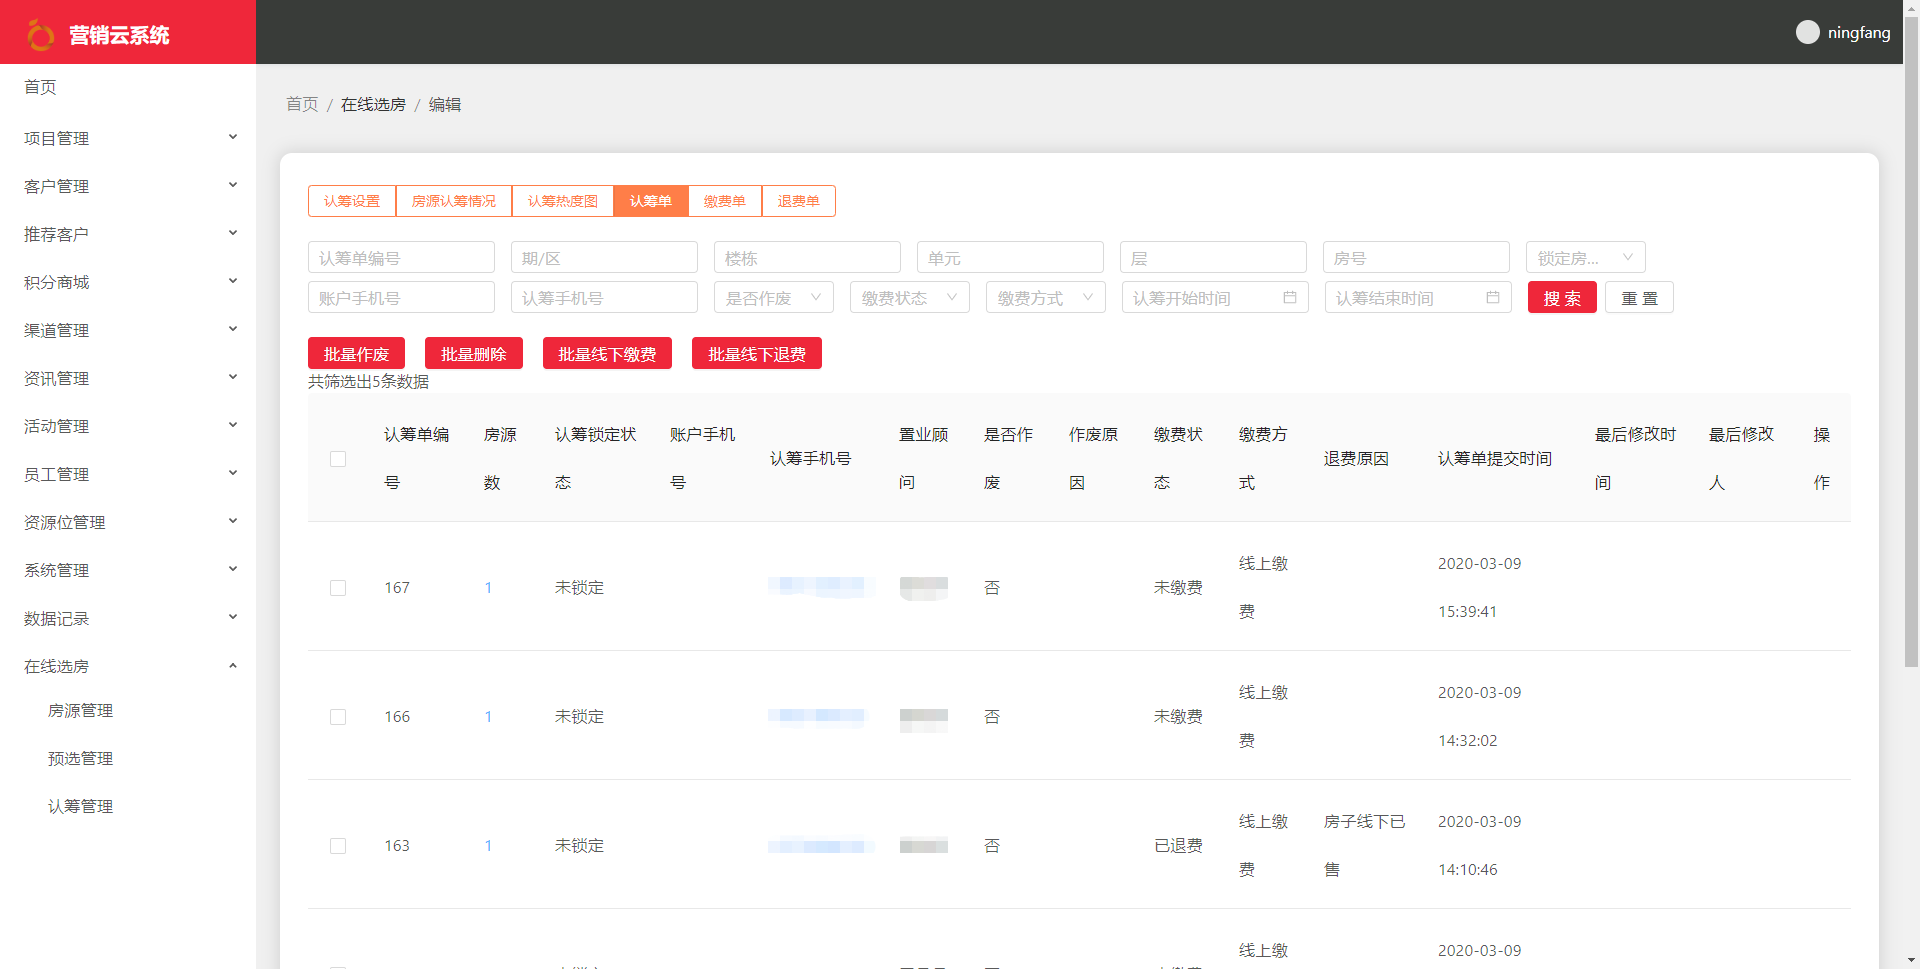Check the row checkbox for order 166
This screenshot has height=969, width=1920.
coord(338,717)
